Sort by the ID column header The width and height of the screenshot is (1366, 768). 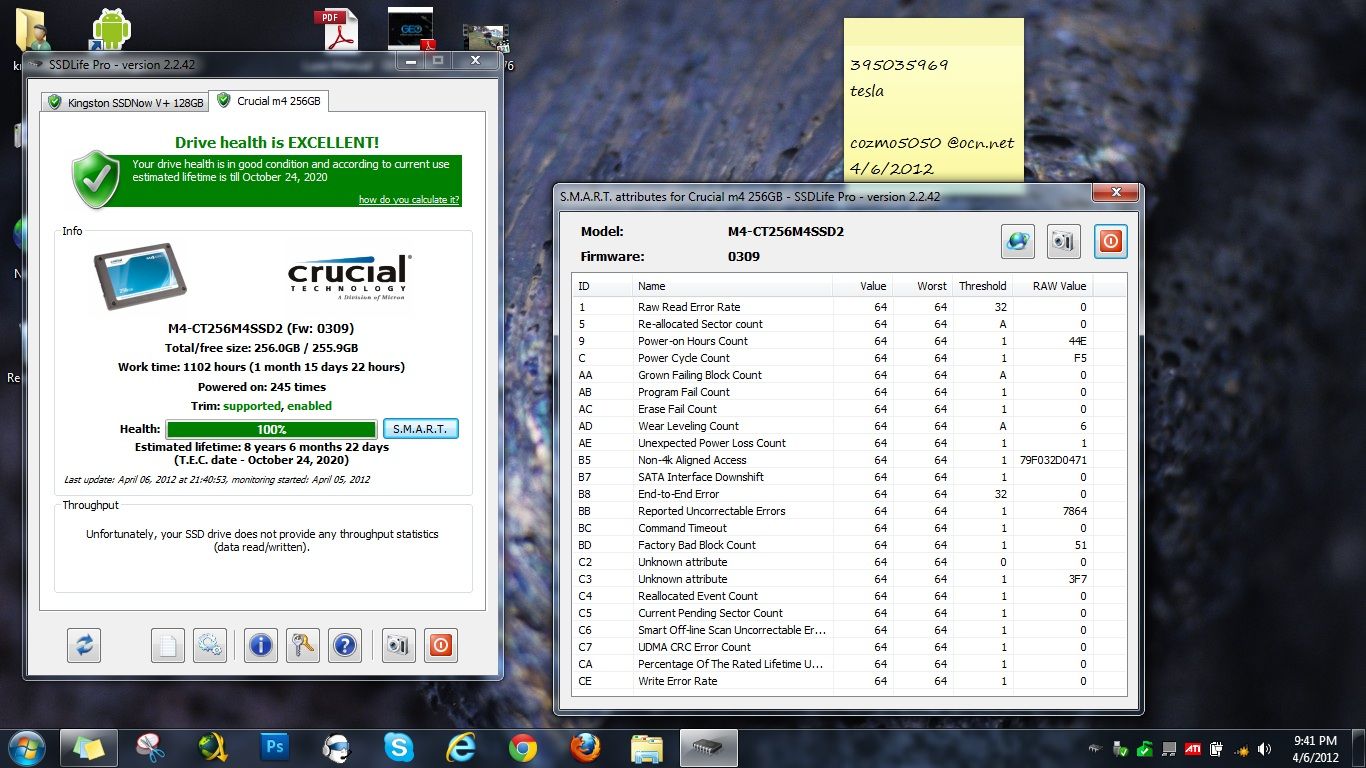point(602,286)
